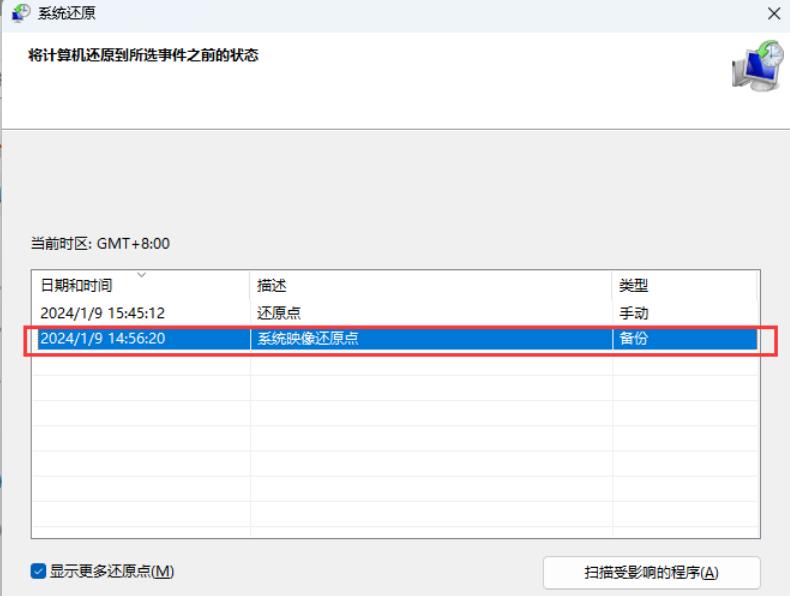Click the computer restore clock graphic

click(x=758, y=66)
